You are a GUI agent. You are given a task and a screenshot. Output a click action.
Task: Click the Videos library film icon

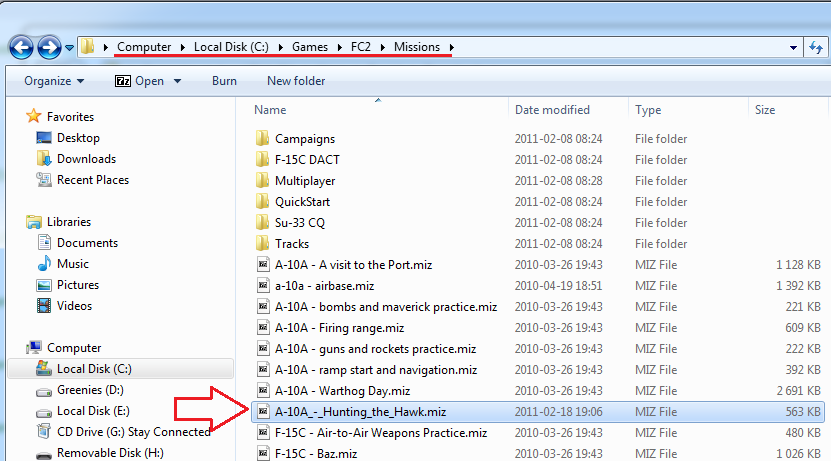pos(44,306)
